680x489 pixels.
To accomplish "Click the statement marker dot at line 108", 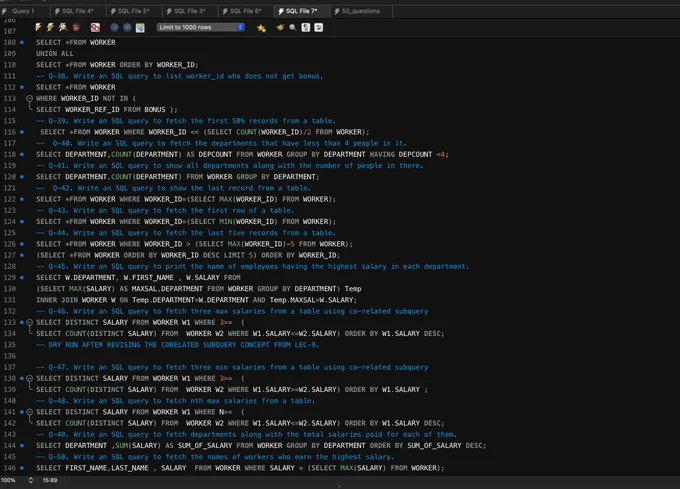I will click(x=22, y=42).
